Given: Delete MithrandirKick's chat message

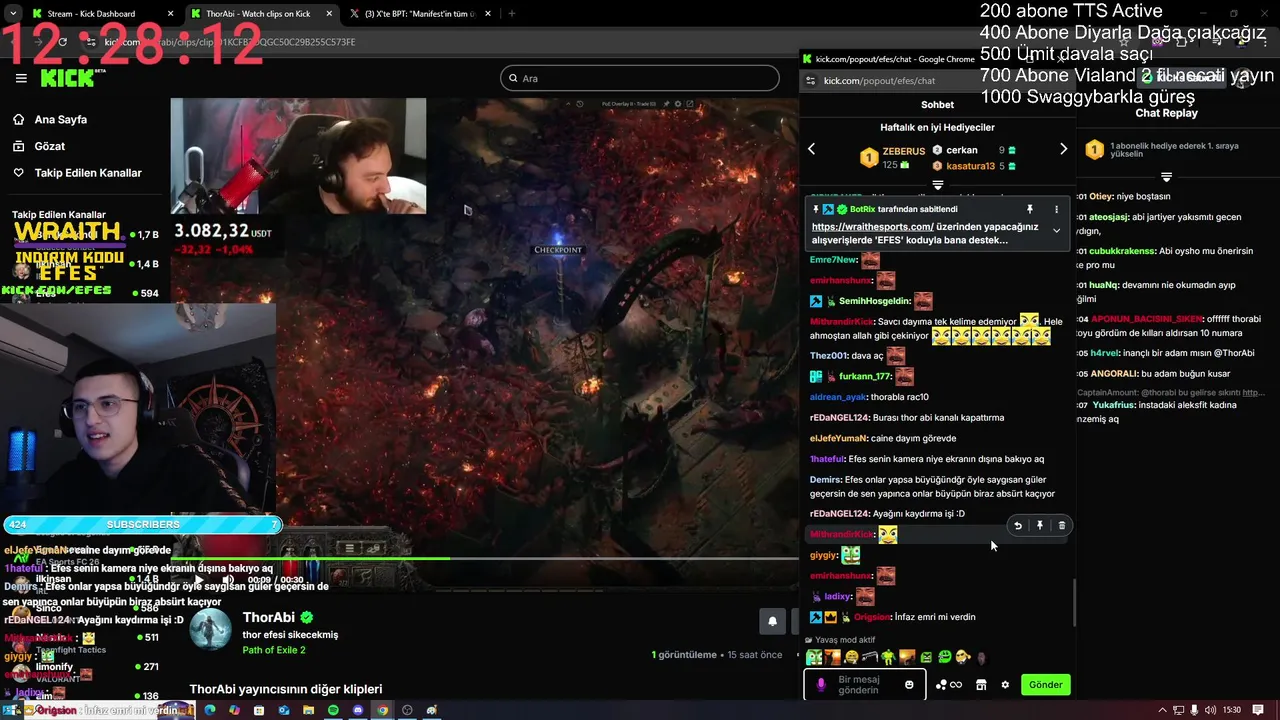Looking at the screenshot, I should [1062, 525].
